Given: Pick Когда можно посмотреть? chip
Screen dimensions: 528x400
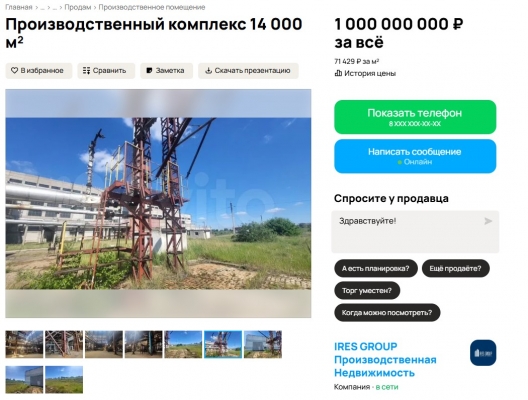Looking at the screenshot, I should point(387,313).
